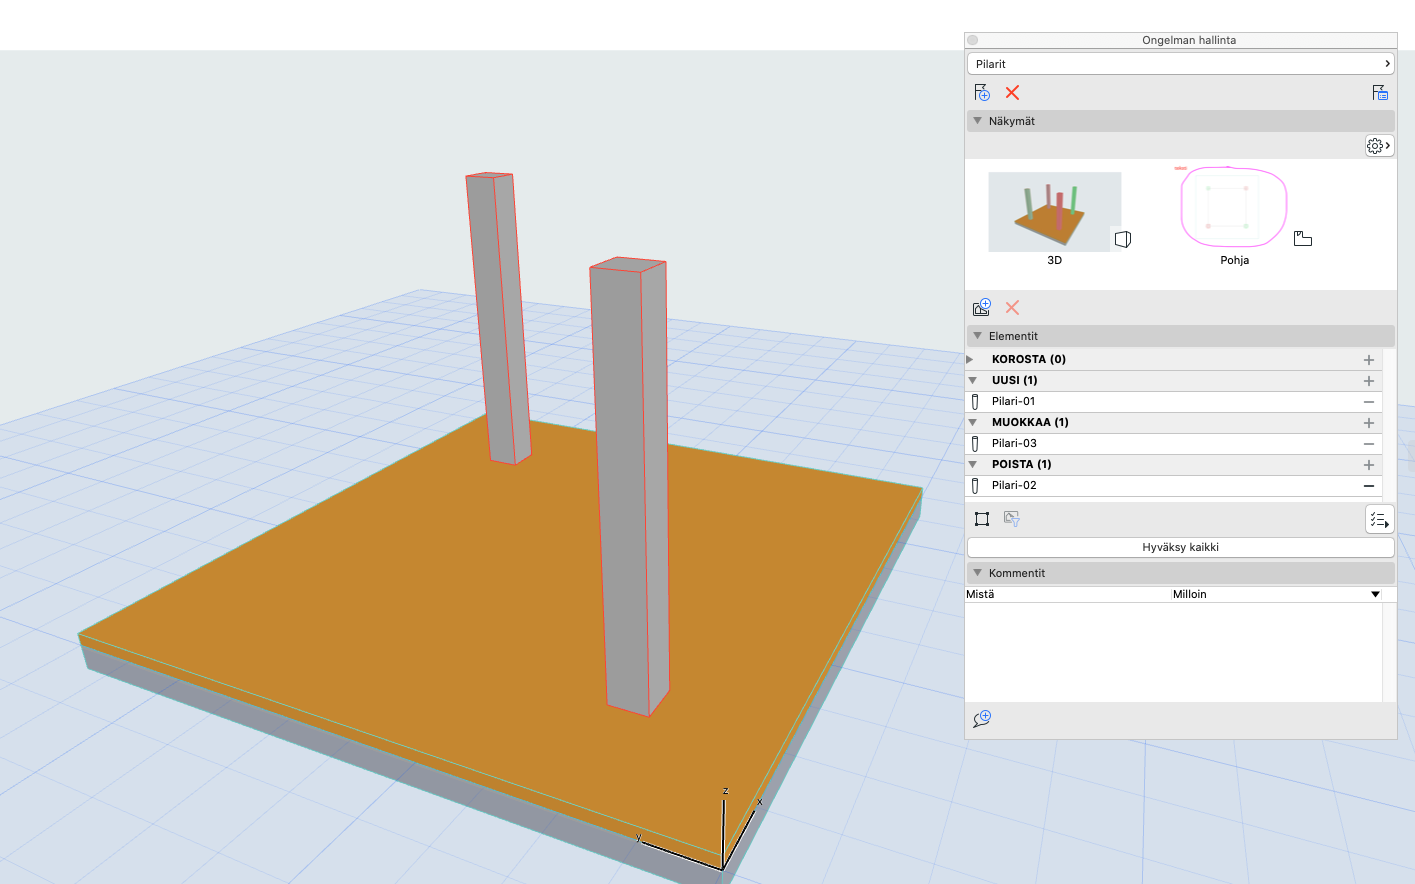Viewport: 1415px width, 884px height.
Task: Open the checklist options button
Action: (x=1379, y=519)
